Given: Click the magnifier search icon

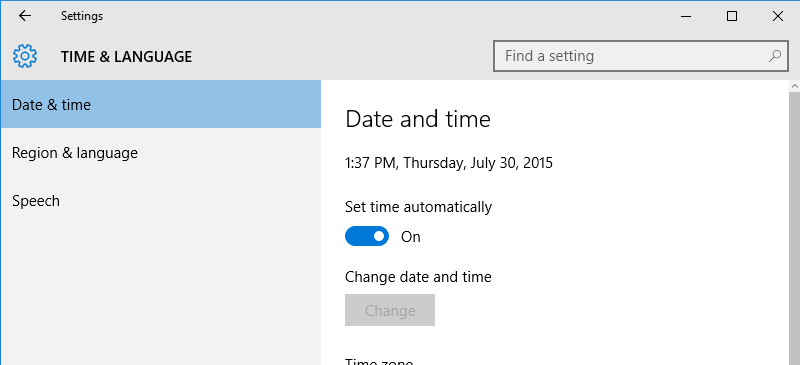Looking at the screenshot, I should pyautogui.click(x=774, y=56).
